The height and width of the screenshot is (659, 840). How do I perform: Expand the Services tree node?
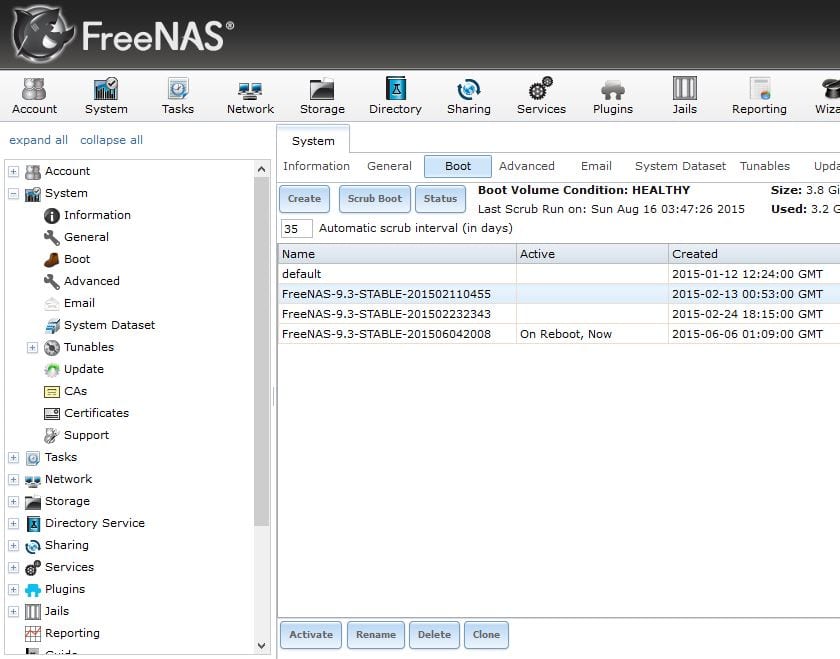[x=13, y=567]
